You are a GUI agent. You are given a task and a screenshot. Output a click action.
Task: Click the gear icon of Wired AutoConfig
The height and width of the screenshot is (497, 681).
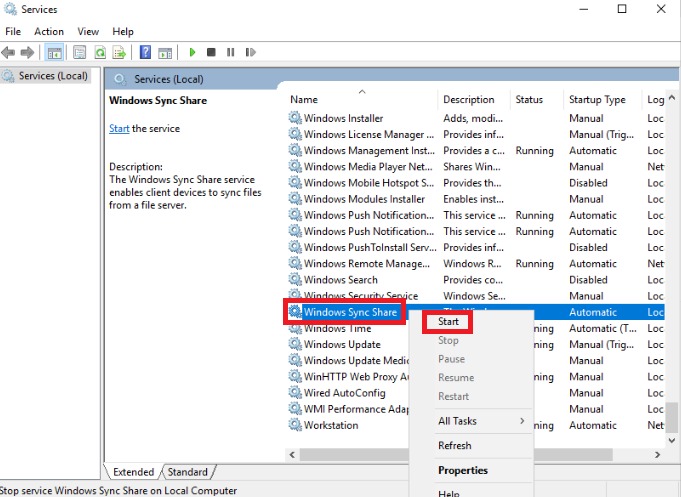[295, 392]
